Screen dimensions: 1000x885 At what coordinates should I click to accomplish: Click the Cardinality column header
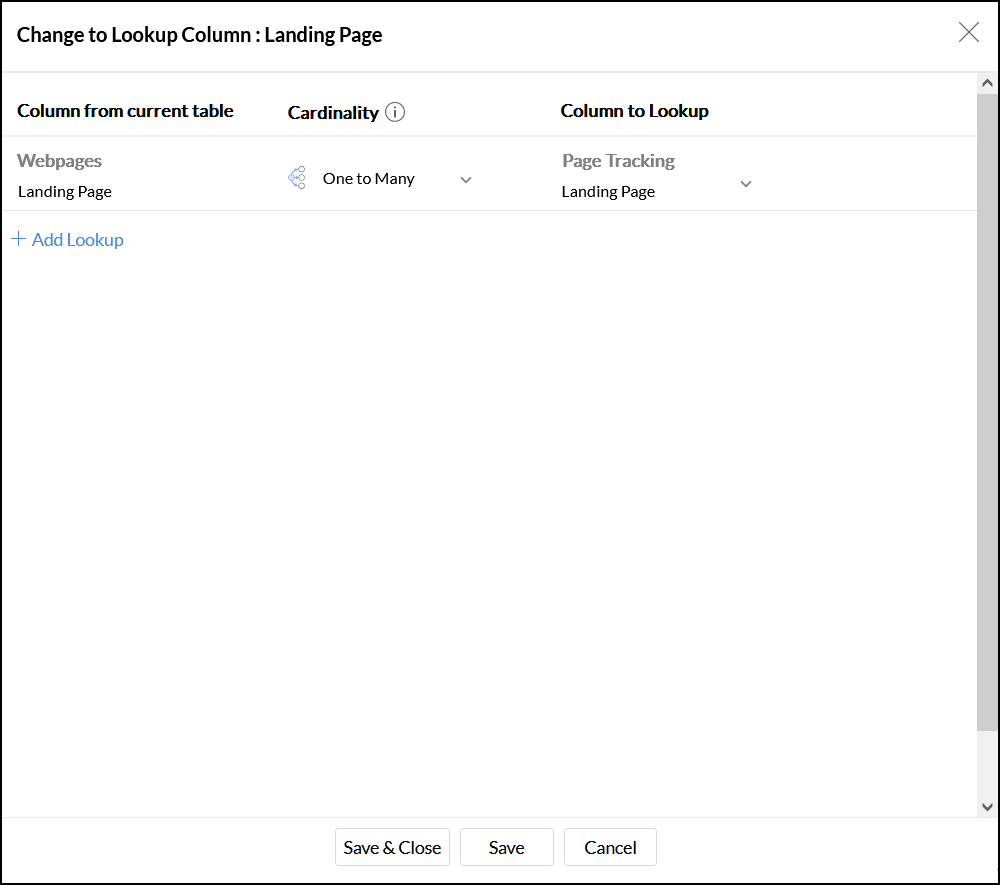coord(333,112)
